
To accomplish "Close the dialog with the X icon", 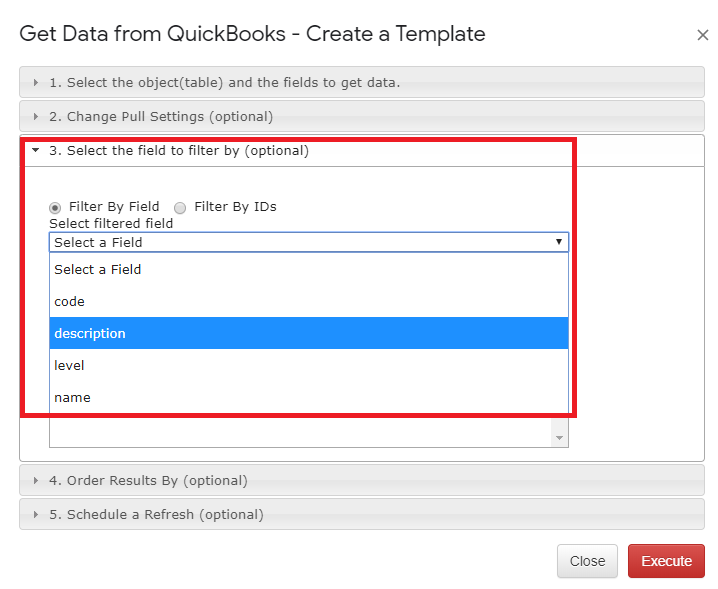I will click(x=702, y=35).
